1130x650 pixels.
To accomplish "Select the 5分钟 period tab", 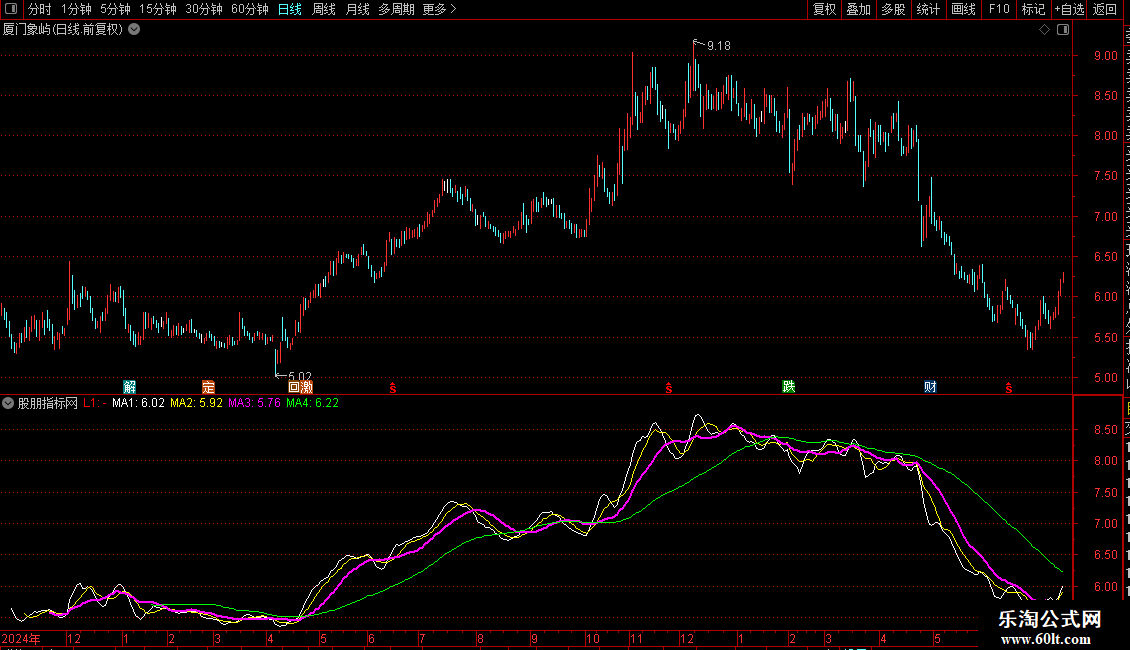I will click(115, 9).
